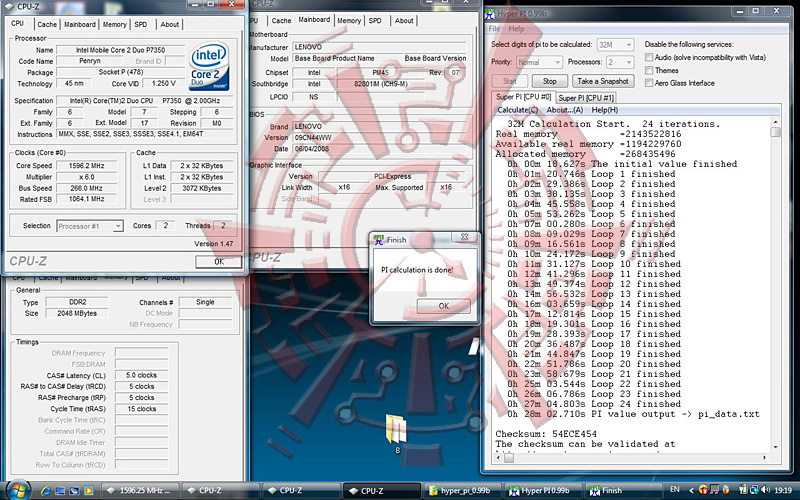The image size is (800, 500).
Task: Click OK in the Finish dialog
Action: click(x=443, y=306)
